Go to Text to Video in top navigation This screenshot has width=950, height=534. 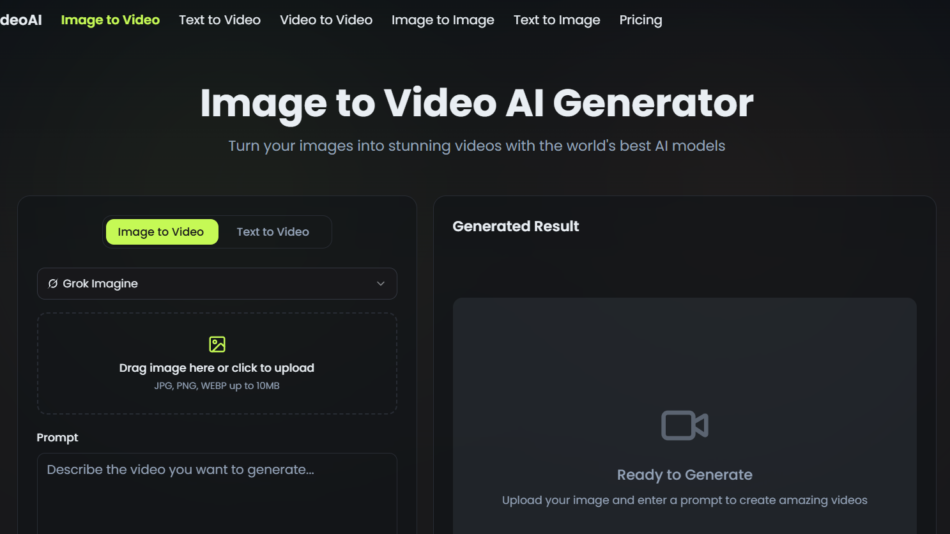tap(220, 20)
